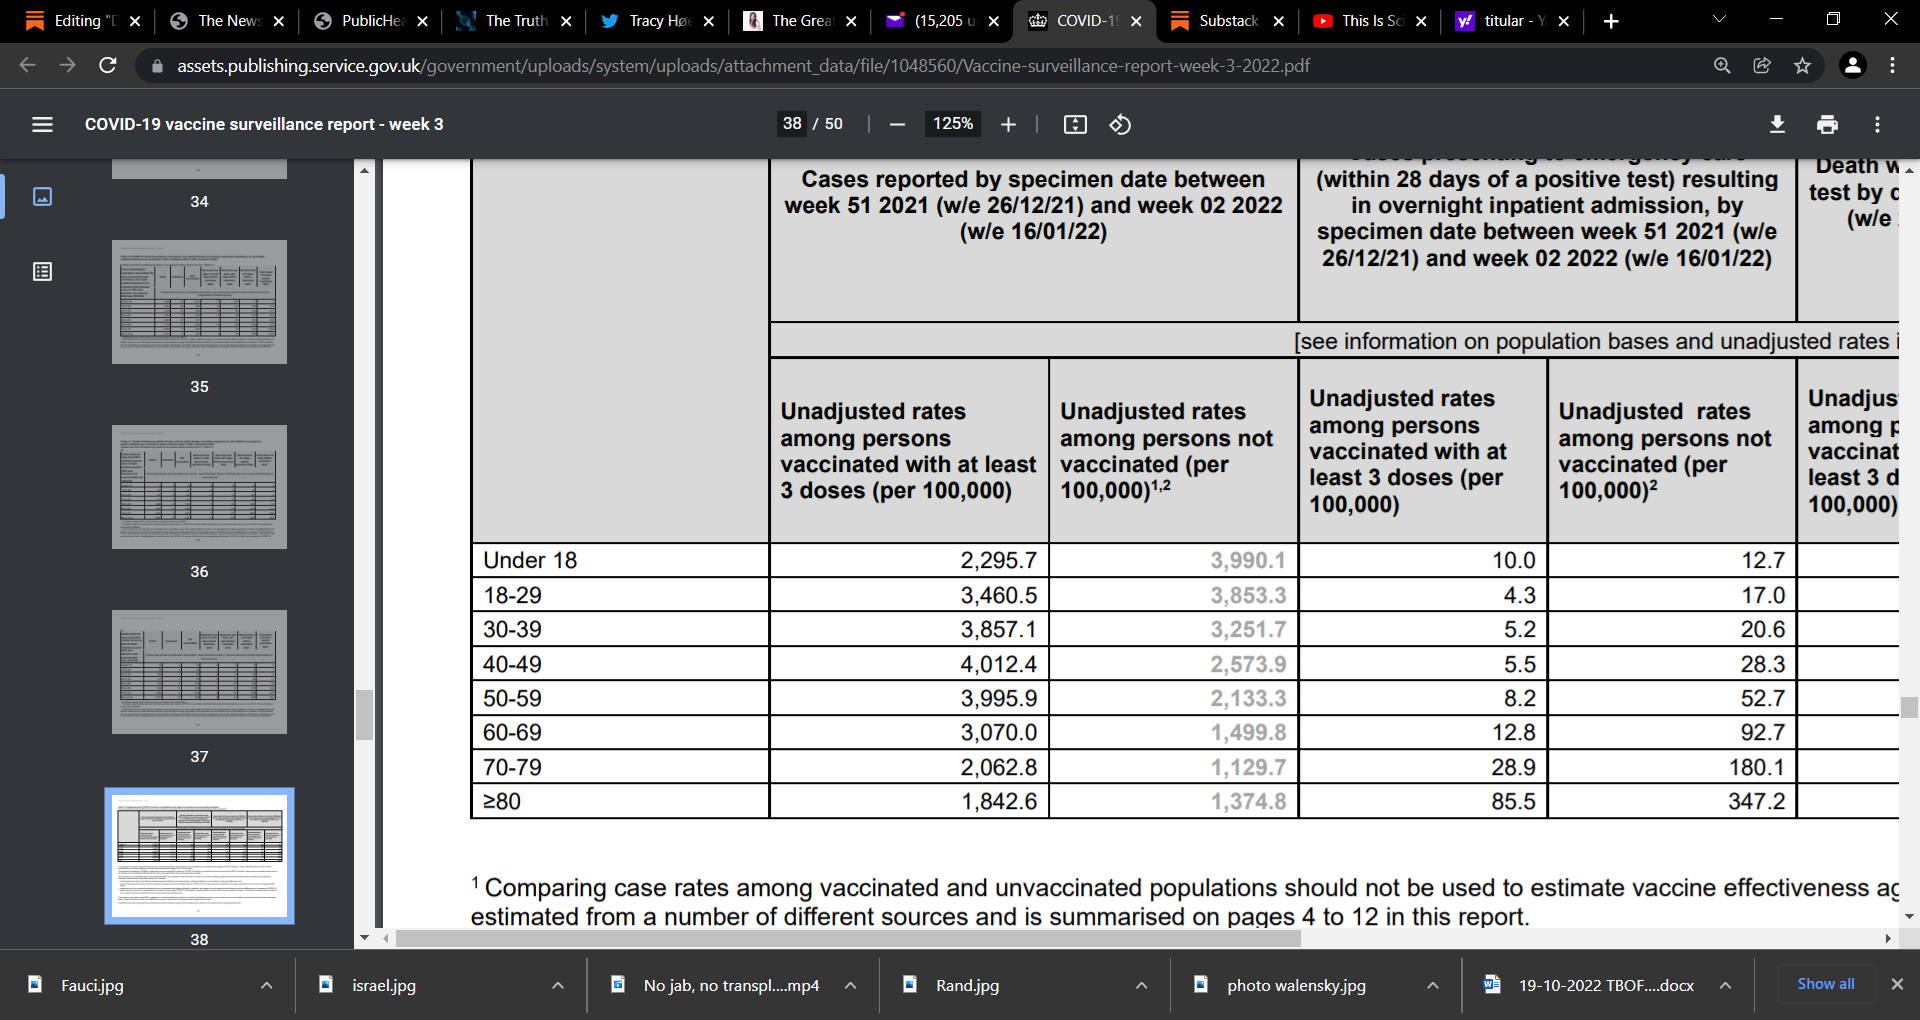Viewport: 1920px width, 1020px height.
Task: Click the Fit to page button
Action: point(1075,124)
